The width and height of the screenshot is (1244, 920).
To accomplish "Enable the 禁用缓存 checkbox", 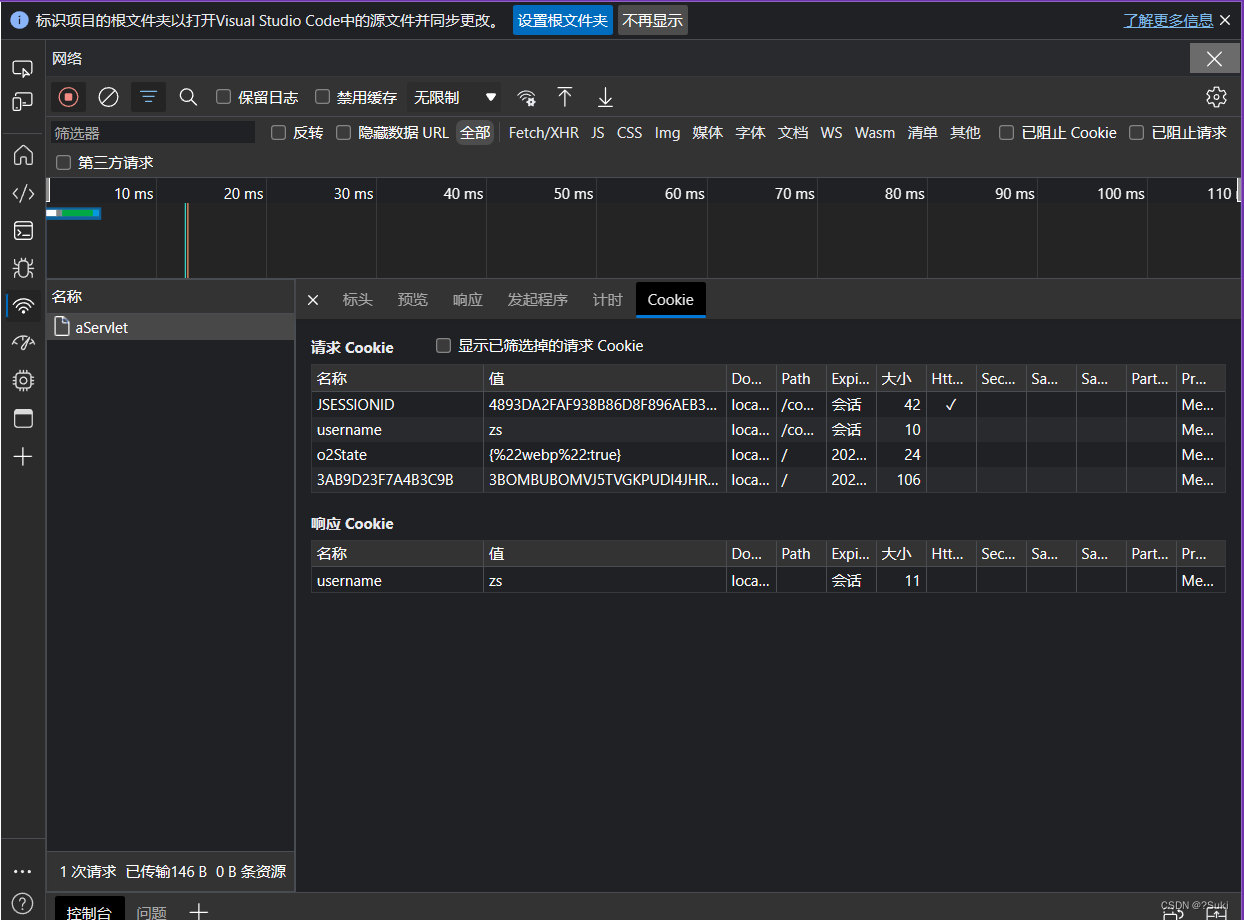I will (x=323, y=97).
